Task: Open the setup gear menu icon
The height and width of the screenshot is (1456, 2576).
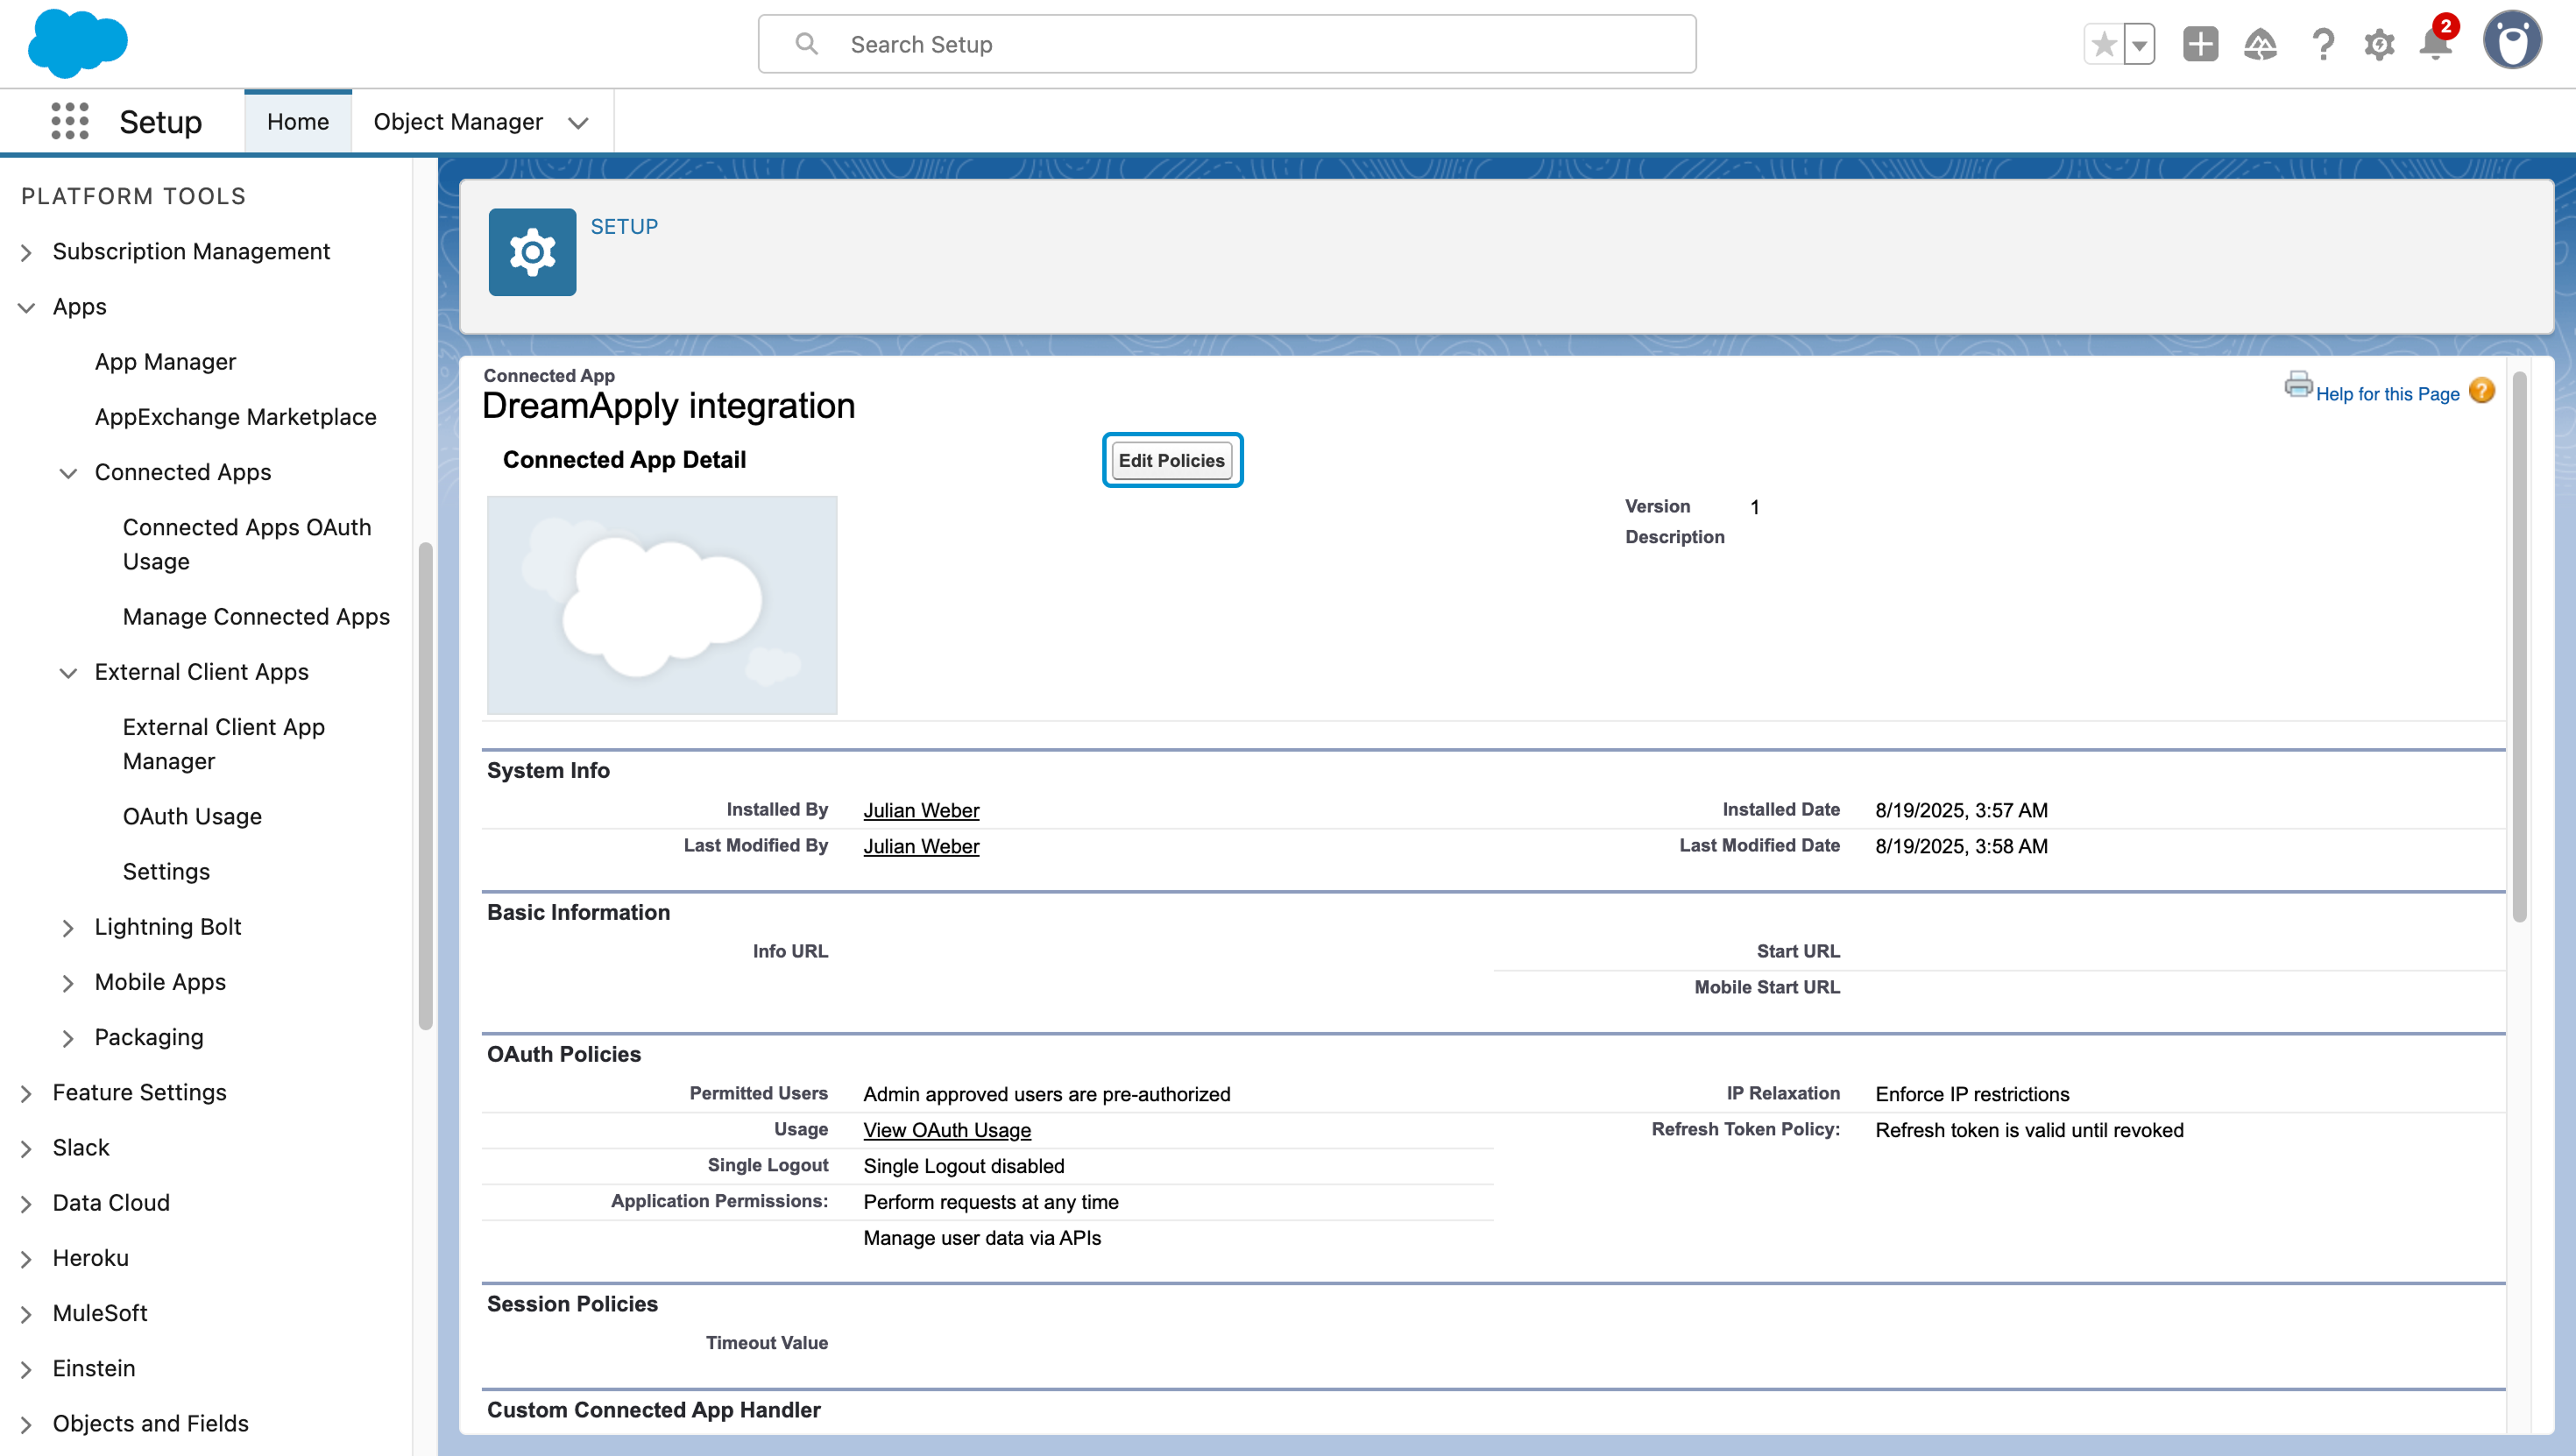Action: [2379, 44]
